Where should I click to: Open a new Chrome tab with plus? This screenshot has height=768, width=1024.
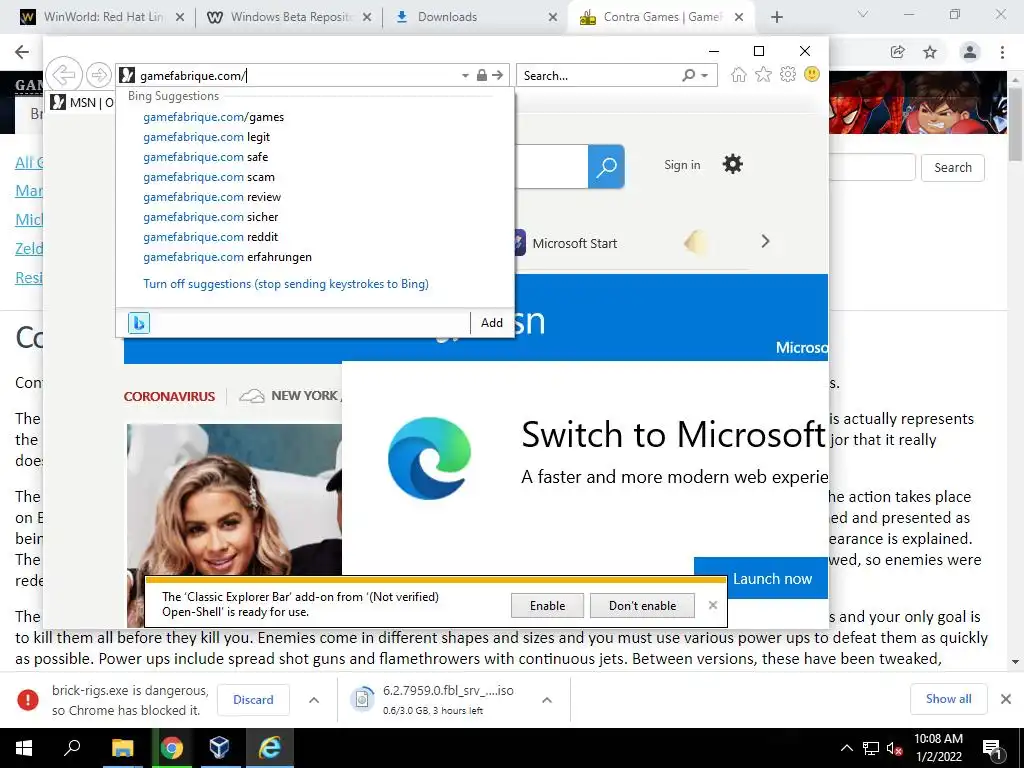click(x=776, y=17)
